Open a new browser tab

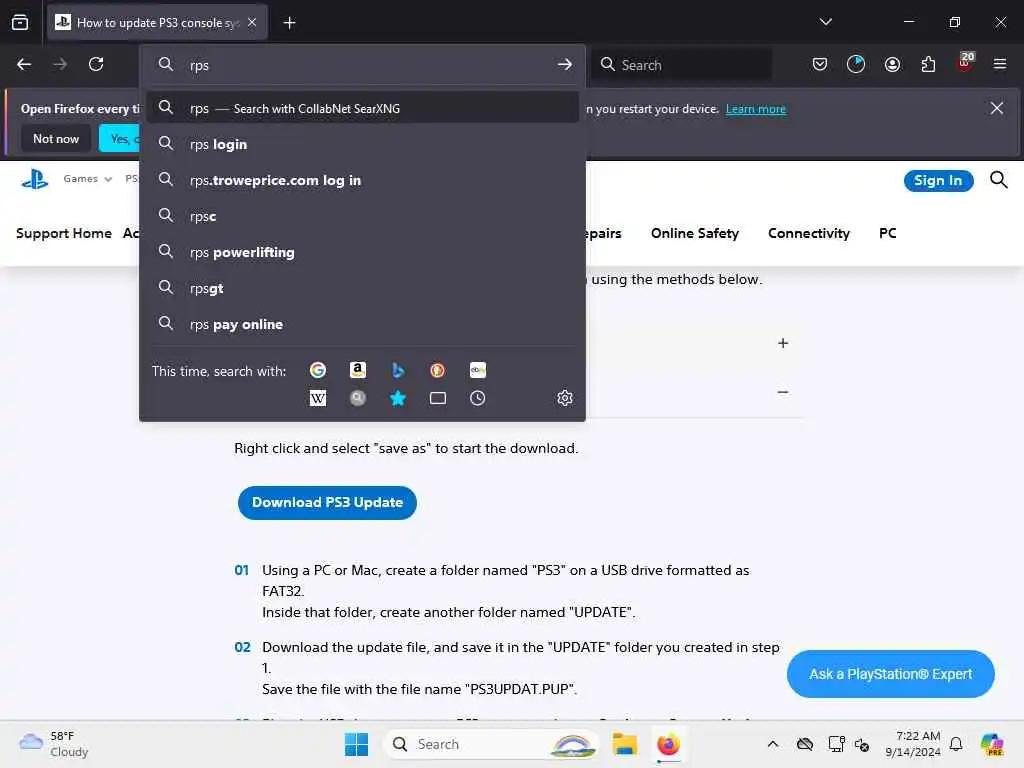pos(289,23)
